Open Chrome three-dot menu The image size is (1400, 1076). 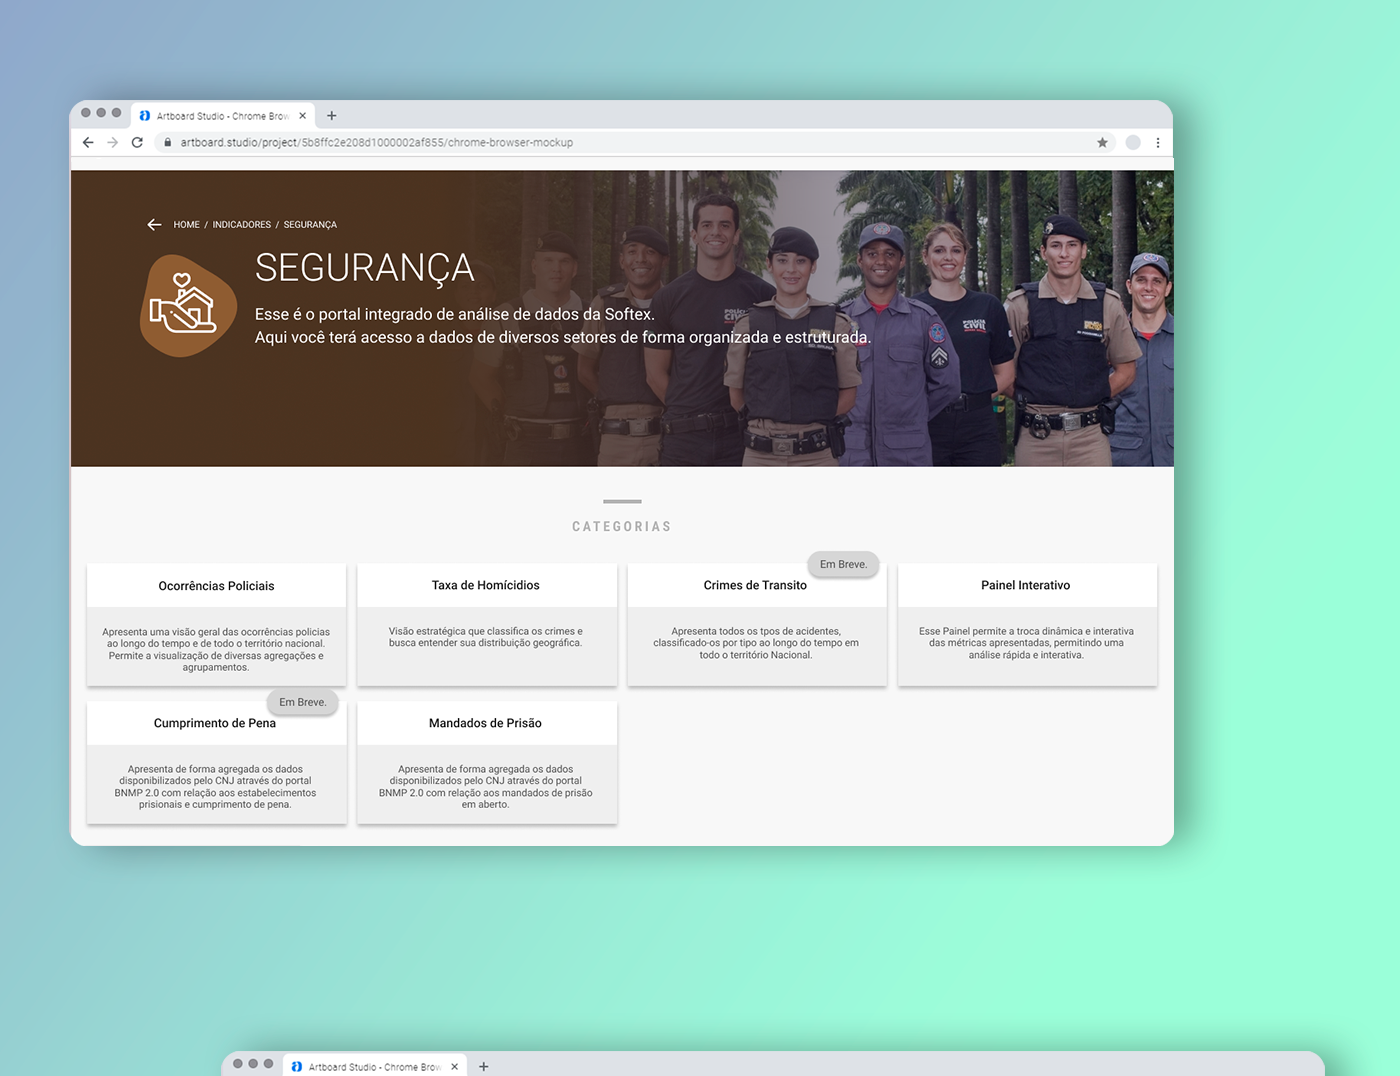(x=1158, y=143)
